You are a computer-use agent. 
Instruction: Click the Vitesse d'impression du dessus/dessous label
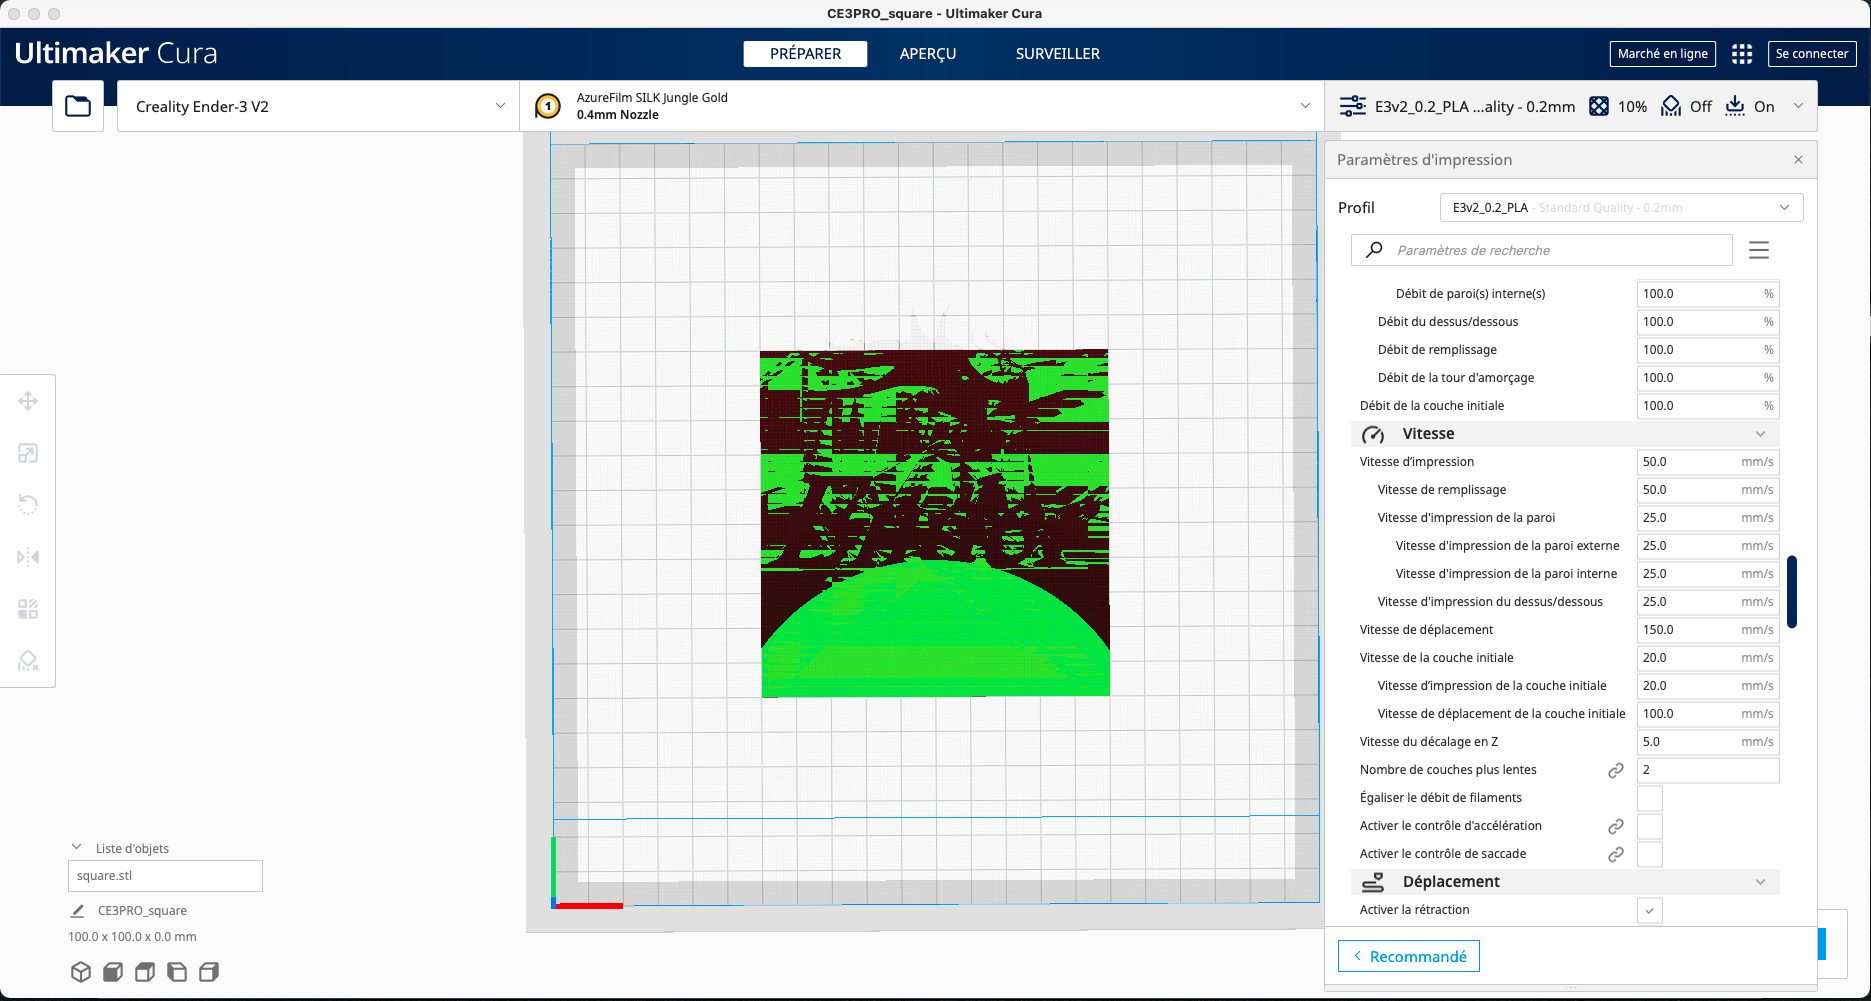click(x=1490, y=602)
